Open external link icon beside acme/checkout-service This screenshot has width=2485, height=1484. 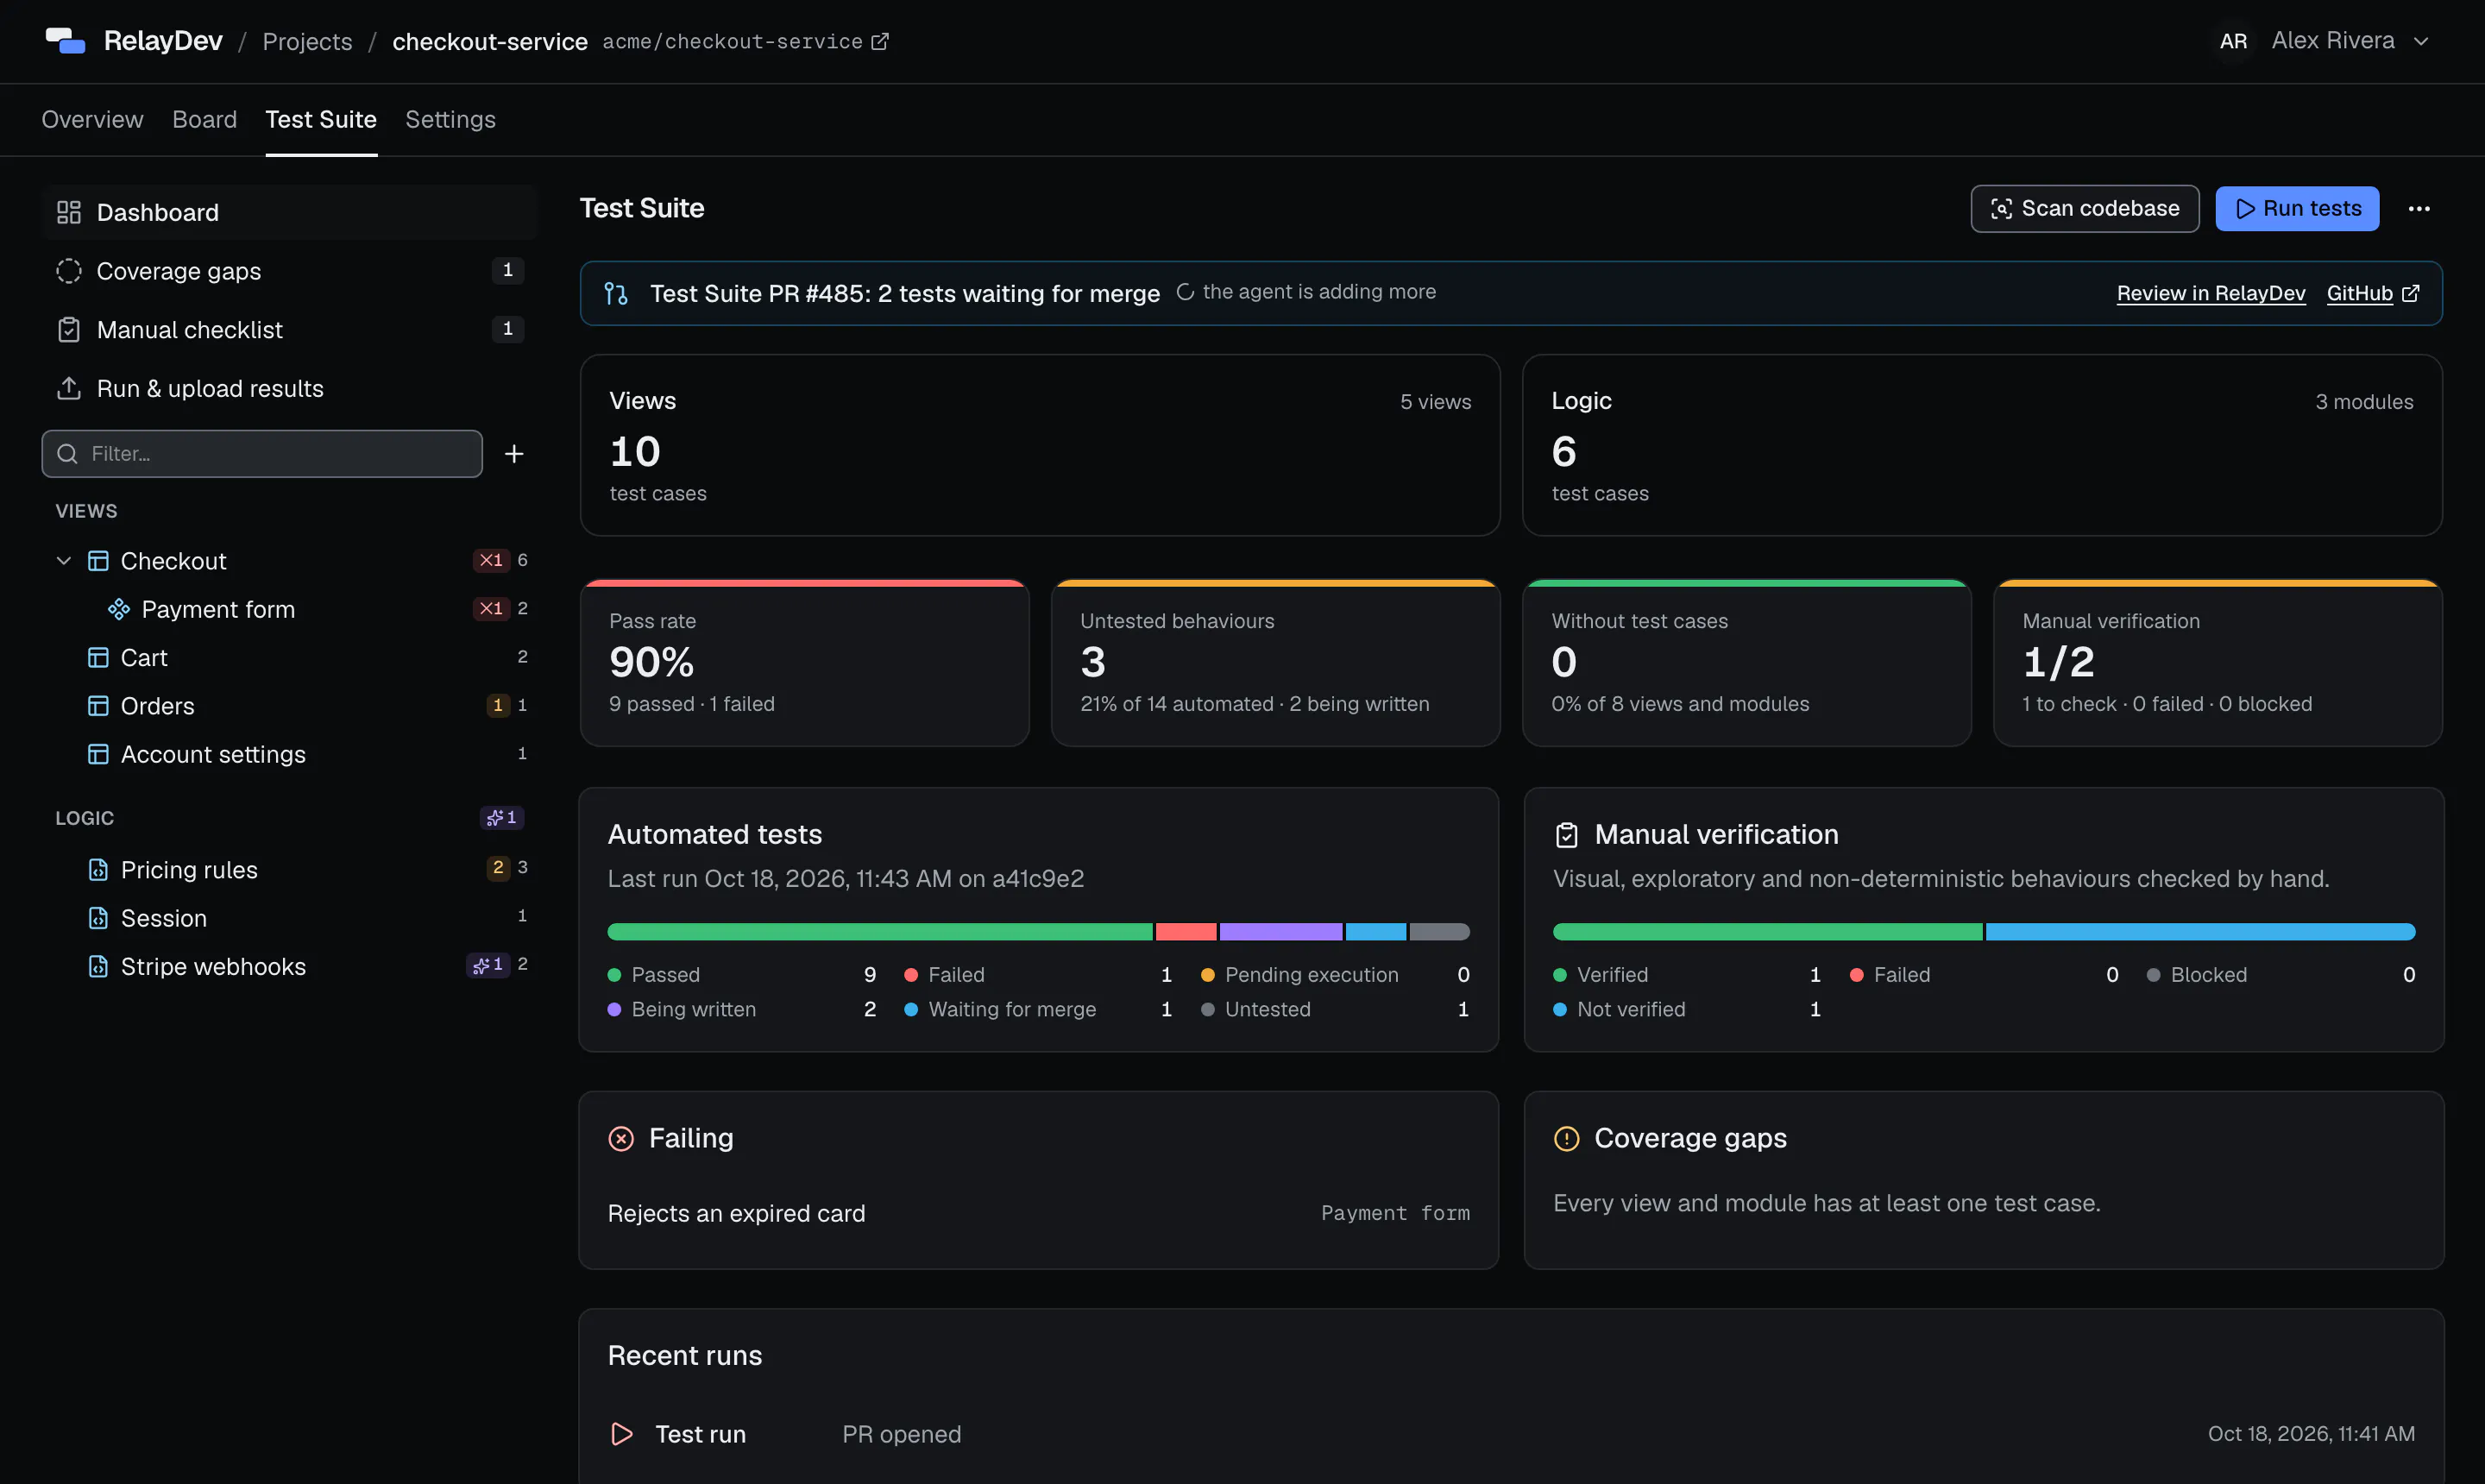point(880,41)
